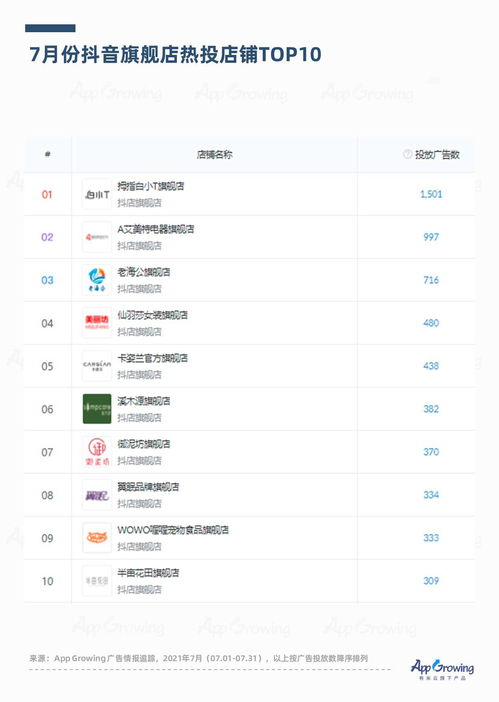The image size is (499, 702).
Task: Click the 1,501 ad count value
Action: point(431,194)
